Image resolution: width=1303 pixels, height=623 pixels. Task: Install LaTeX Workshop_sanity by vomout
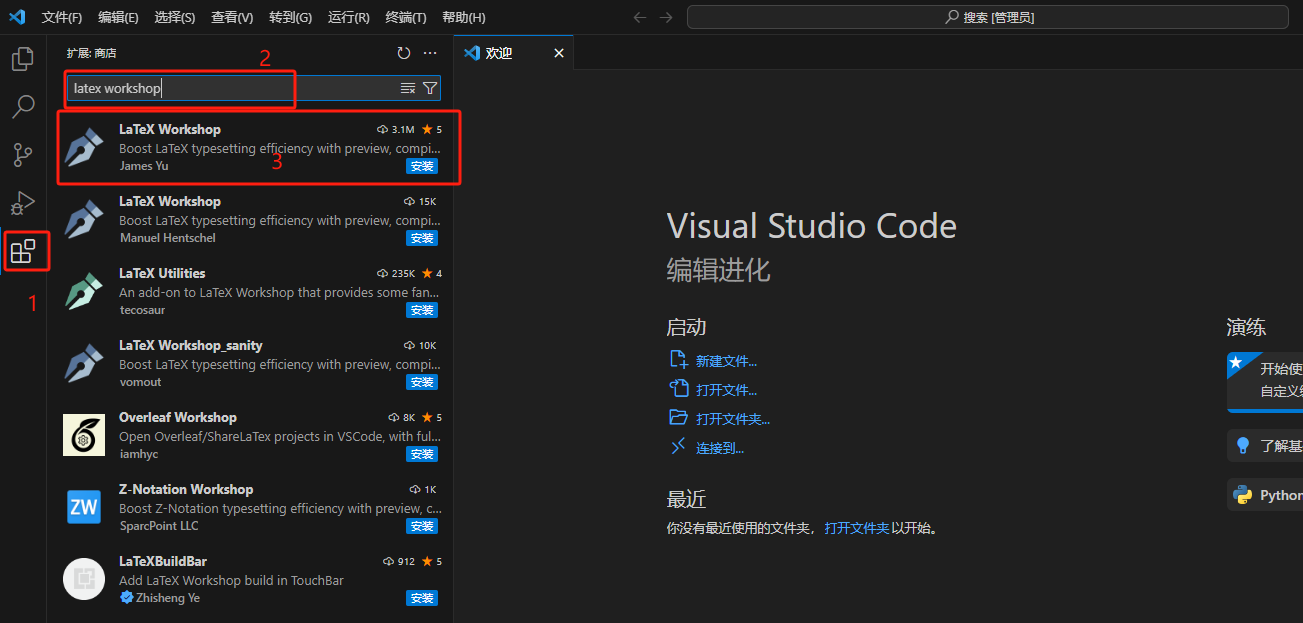click(422, 382)
